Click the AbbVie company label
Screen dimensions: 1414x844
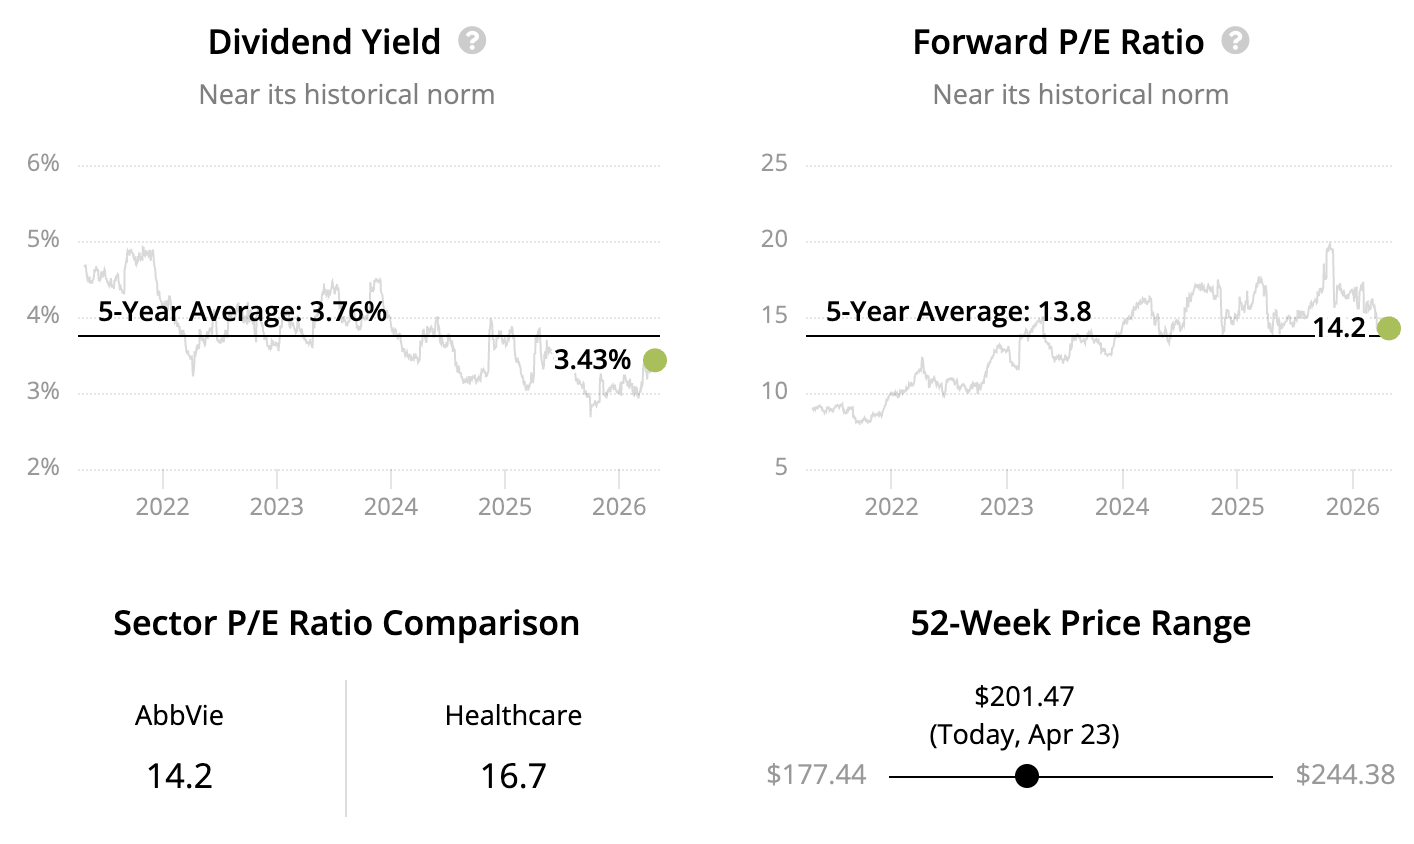(180, 716)
